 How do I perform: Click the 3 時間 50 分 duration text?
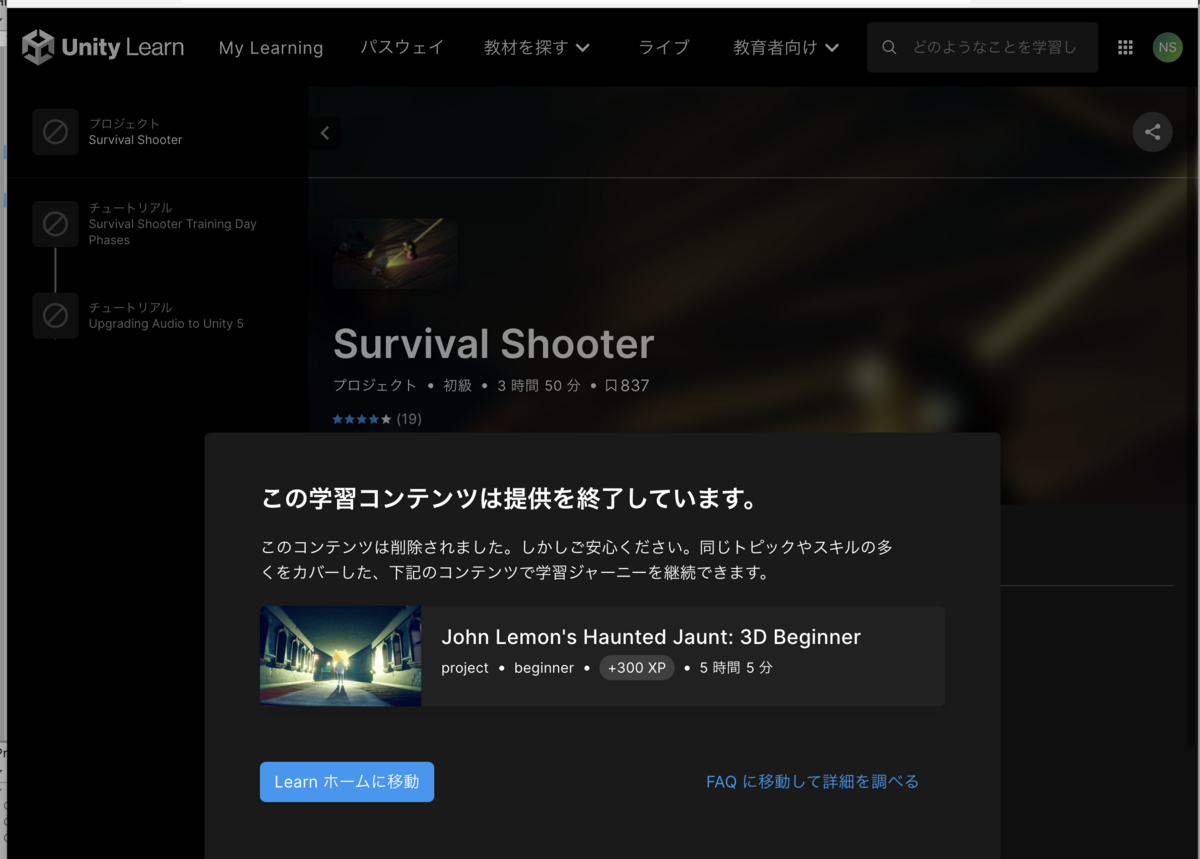tap(539, 385)
